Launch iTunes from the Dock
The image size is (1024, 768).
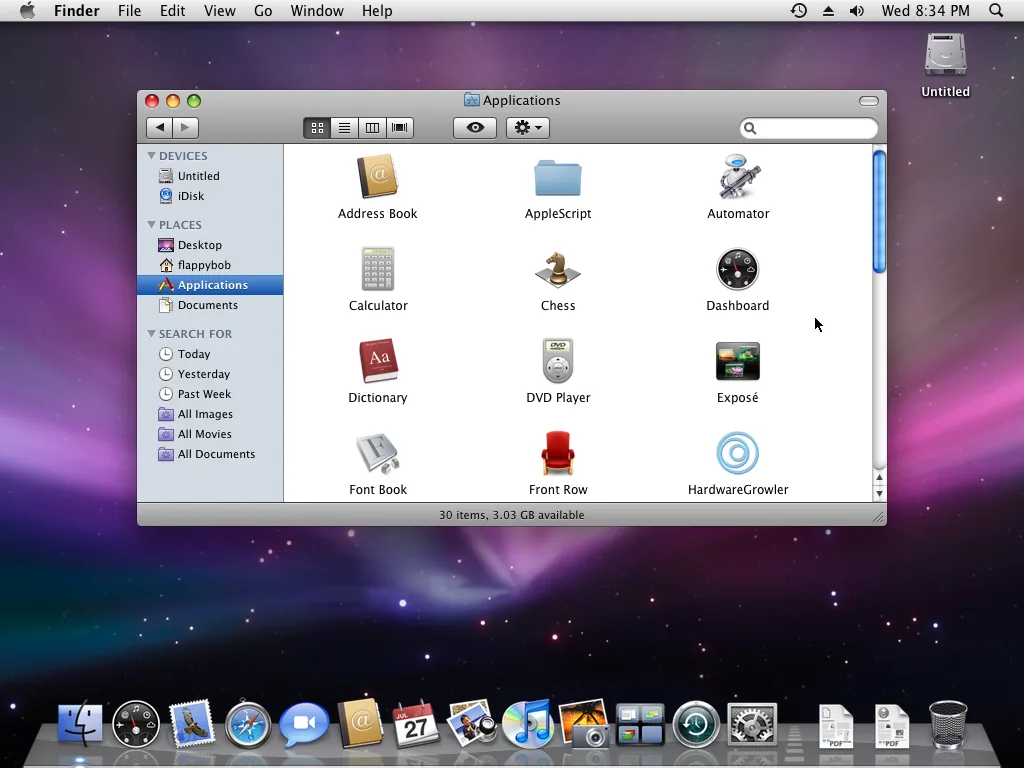528,724
